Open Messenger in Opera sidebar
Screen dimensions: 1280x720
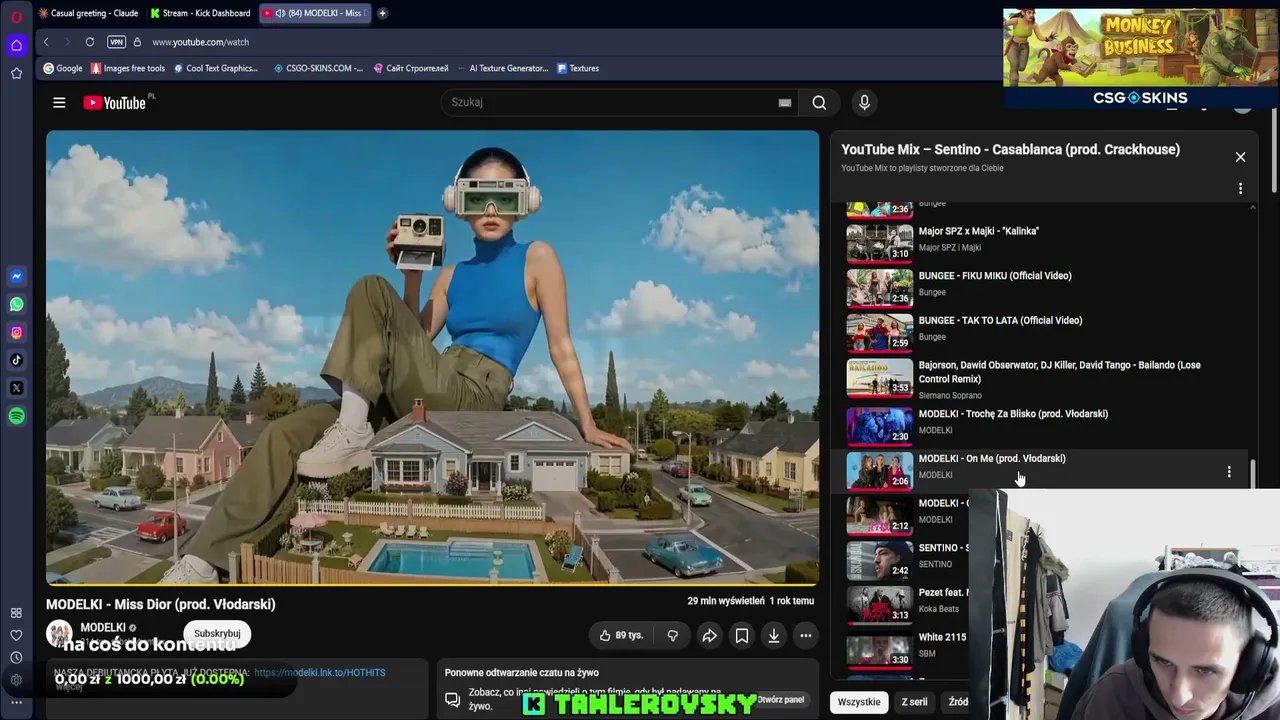(x=16, y=276)
